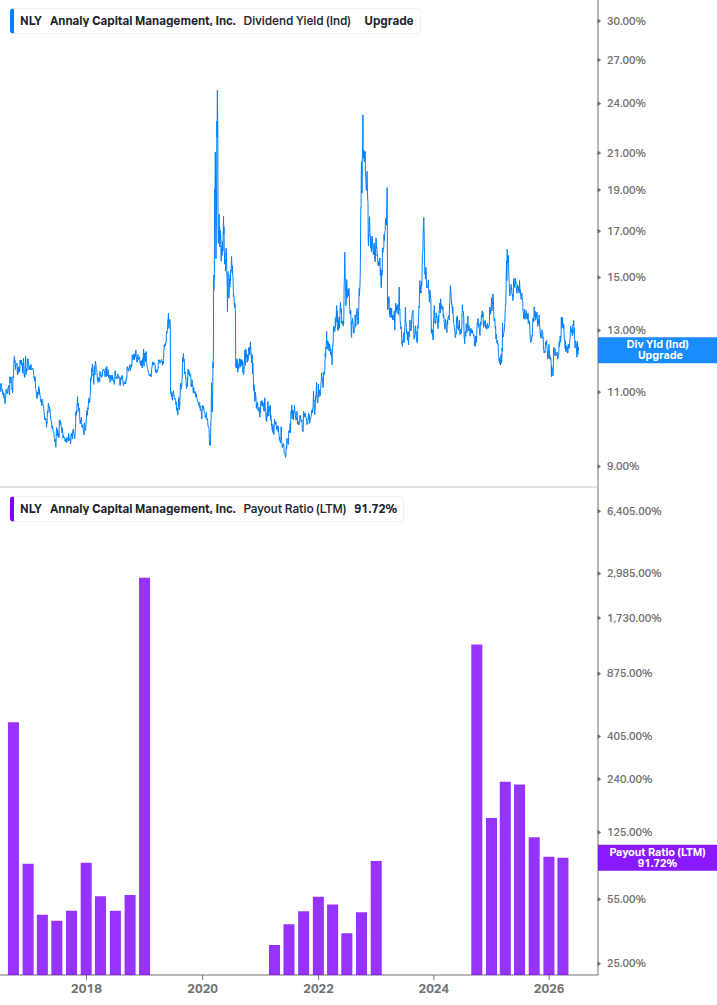Click the NLY ticker in top legend
The height and width of the screenshot is (1005, 717).
(x=31, y=21)
